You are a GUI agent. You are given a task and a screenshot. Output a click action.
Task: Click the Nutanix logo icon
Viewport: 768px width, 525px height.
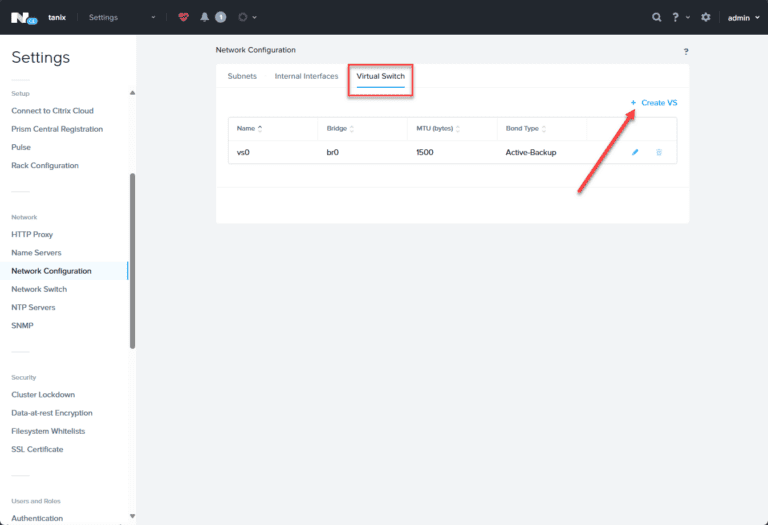click(24, 18)
